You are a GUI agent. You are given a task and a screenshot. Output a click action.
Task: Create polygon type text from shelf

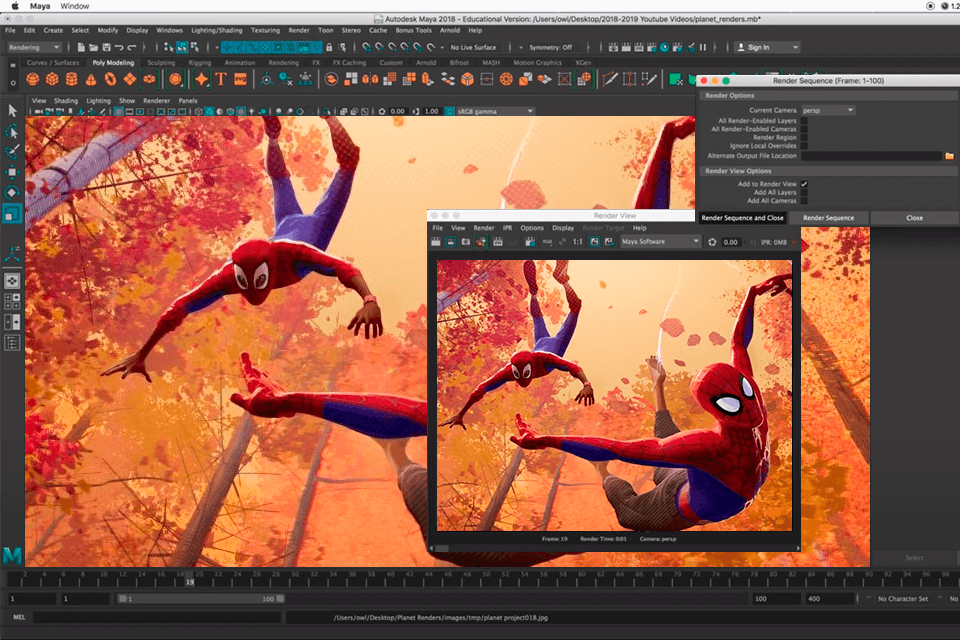(220, 80)
